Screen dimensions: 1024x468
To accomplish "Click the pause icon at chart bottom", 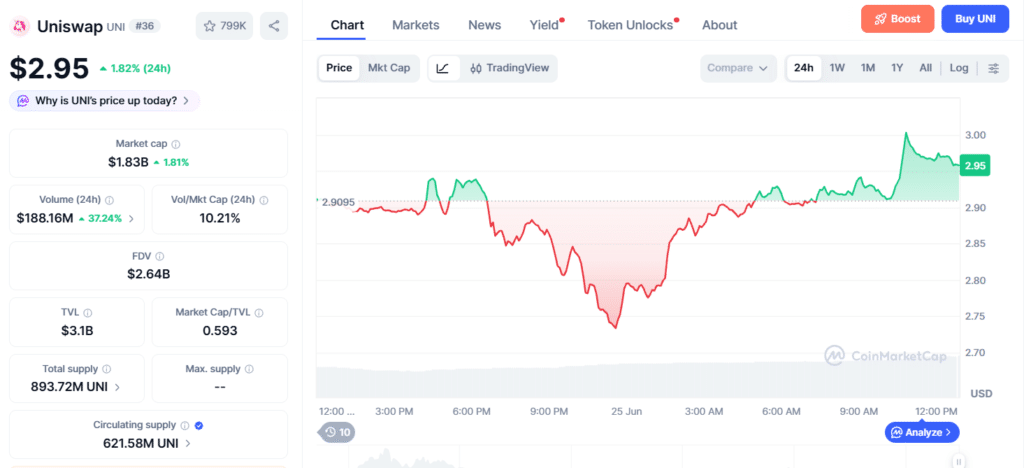I will (x=958, y=459).
